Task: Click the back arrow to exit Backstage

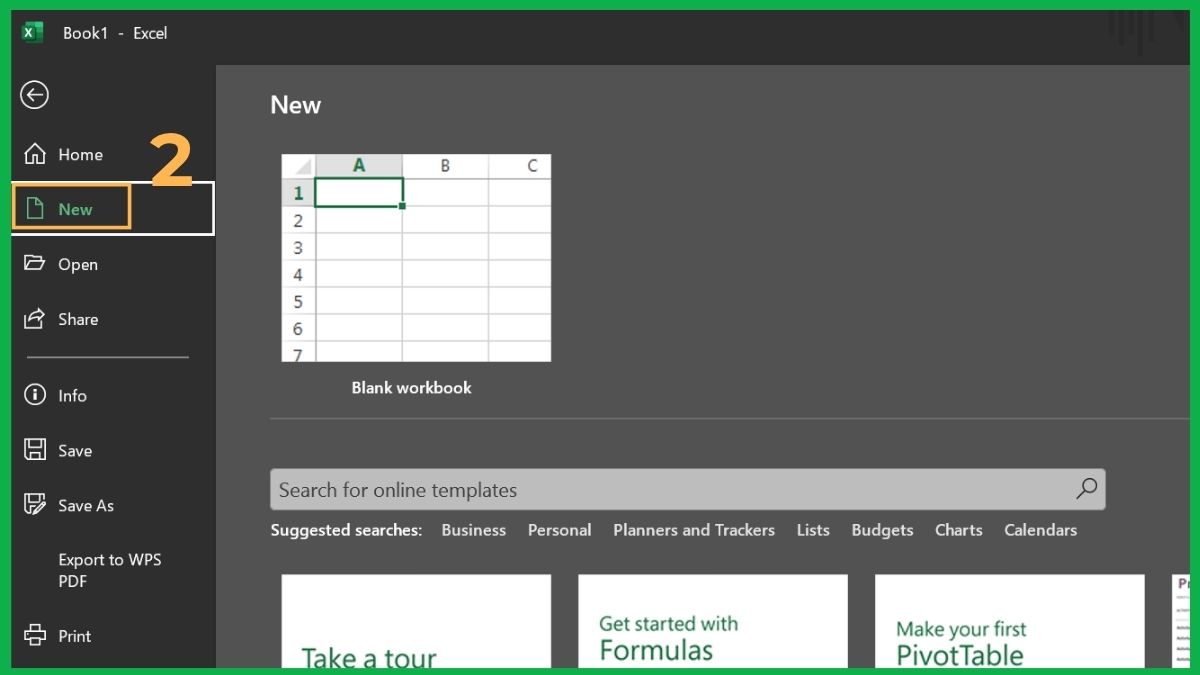Action: tap(34, 95)
